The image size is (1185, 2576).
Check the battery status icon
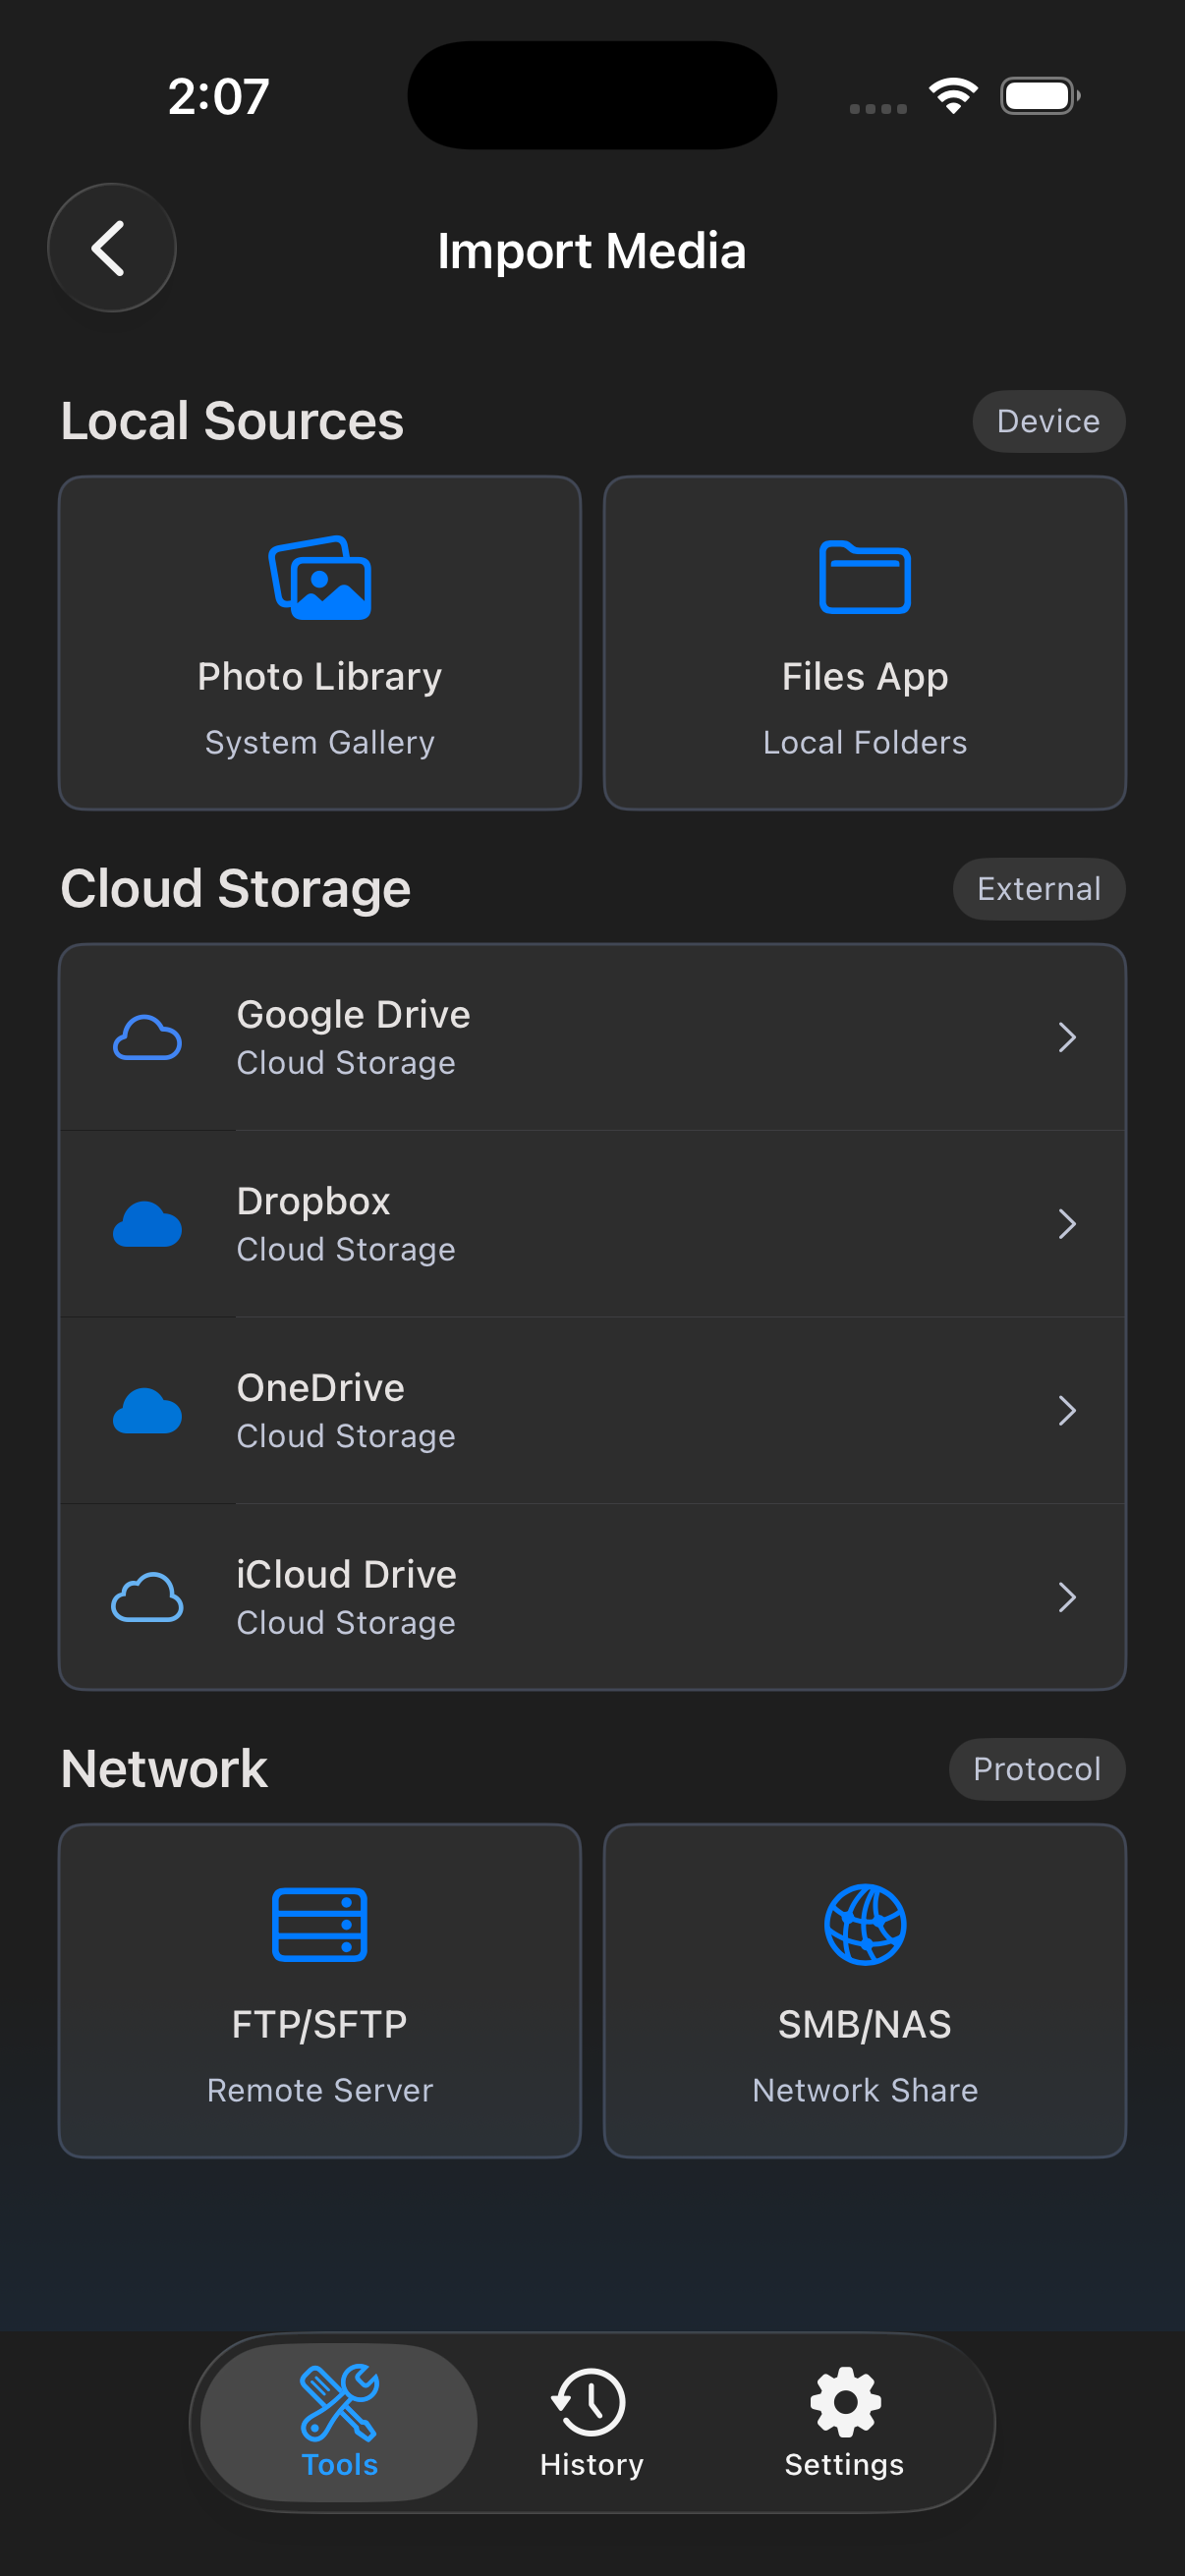coord(1040,96)
